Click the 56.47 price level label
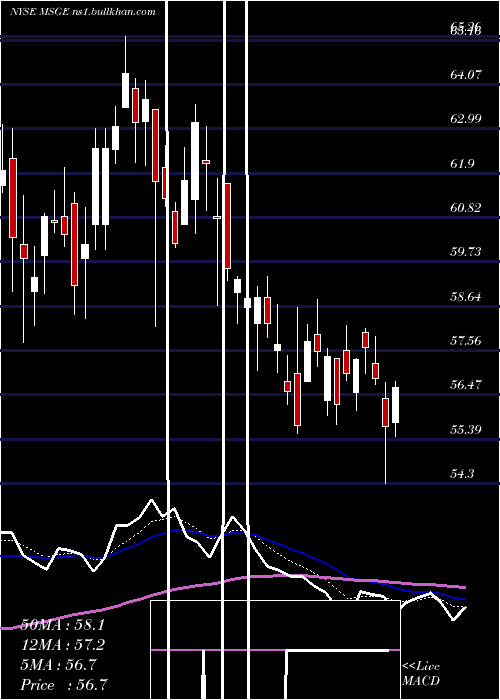The width and height of the screenshot is (500, 700). (x=466, y=385)
